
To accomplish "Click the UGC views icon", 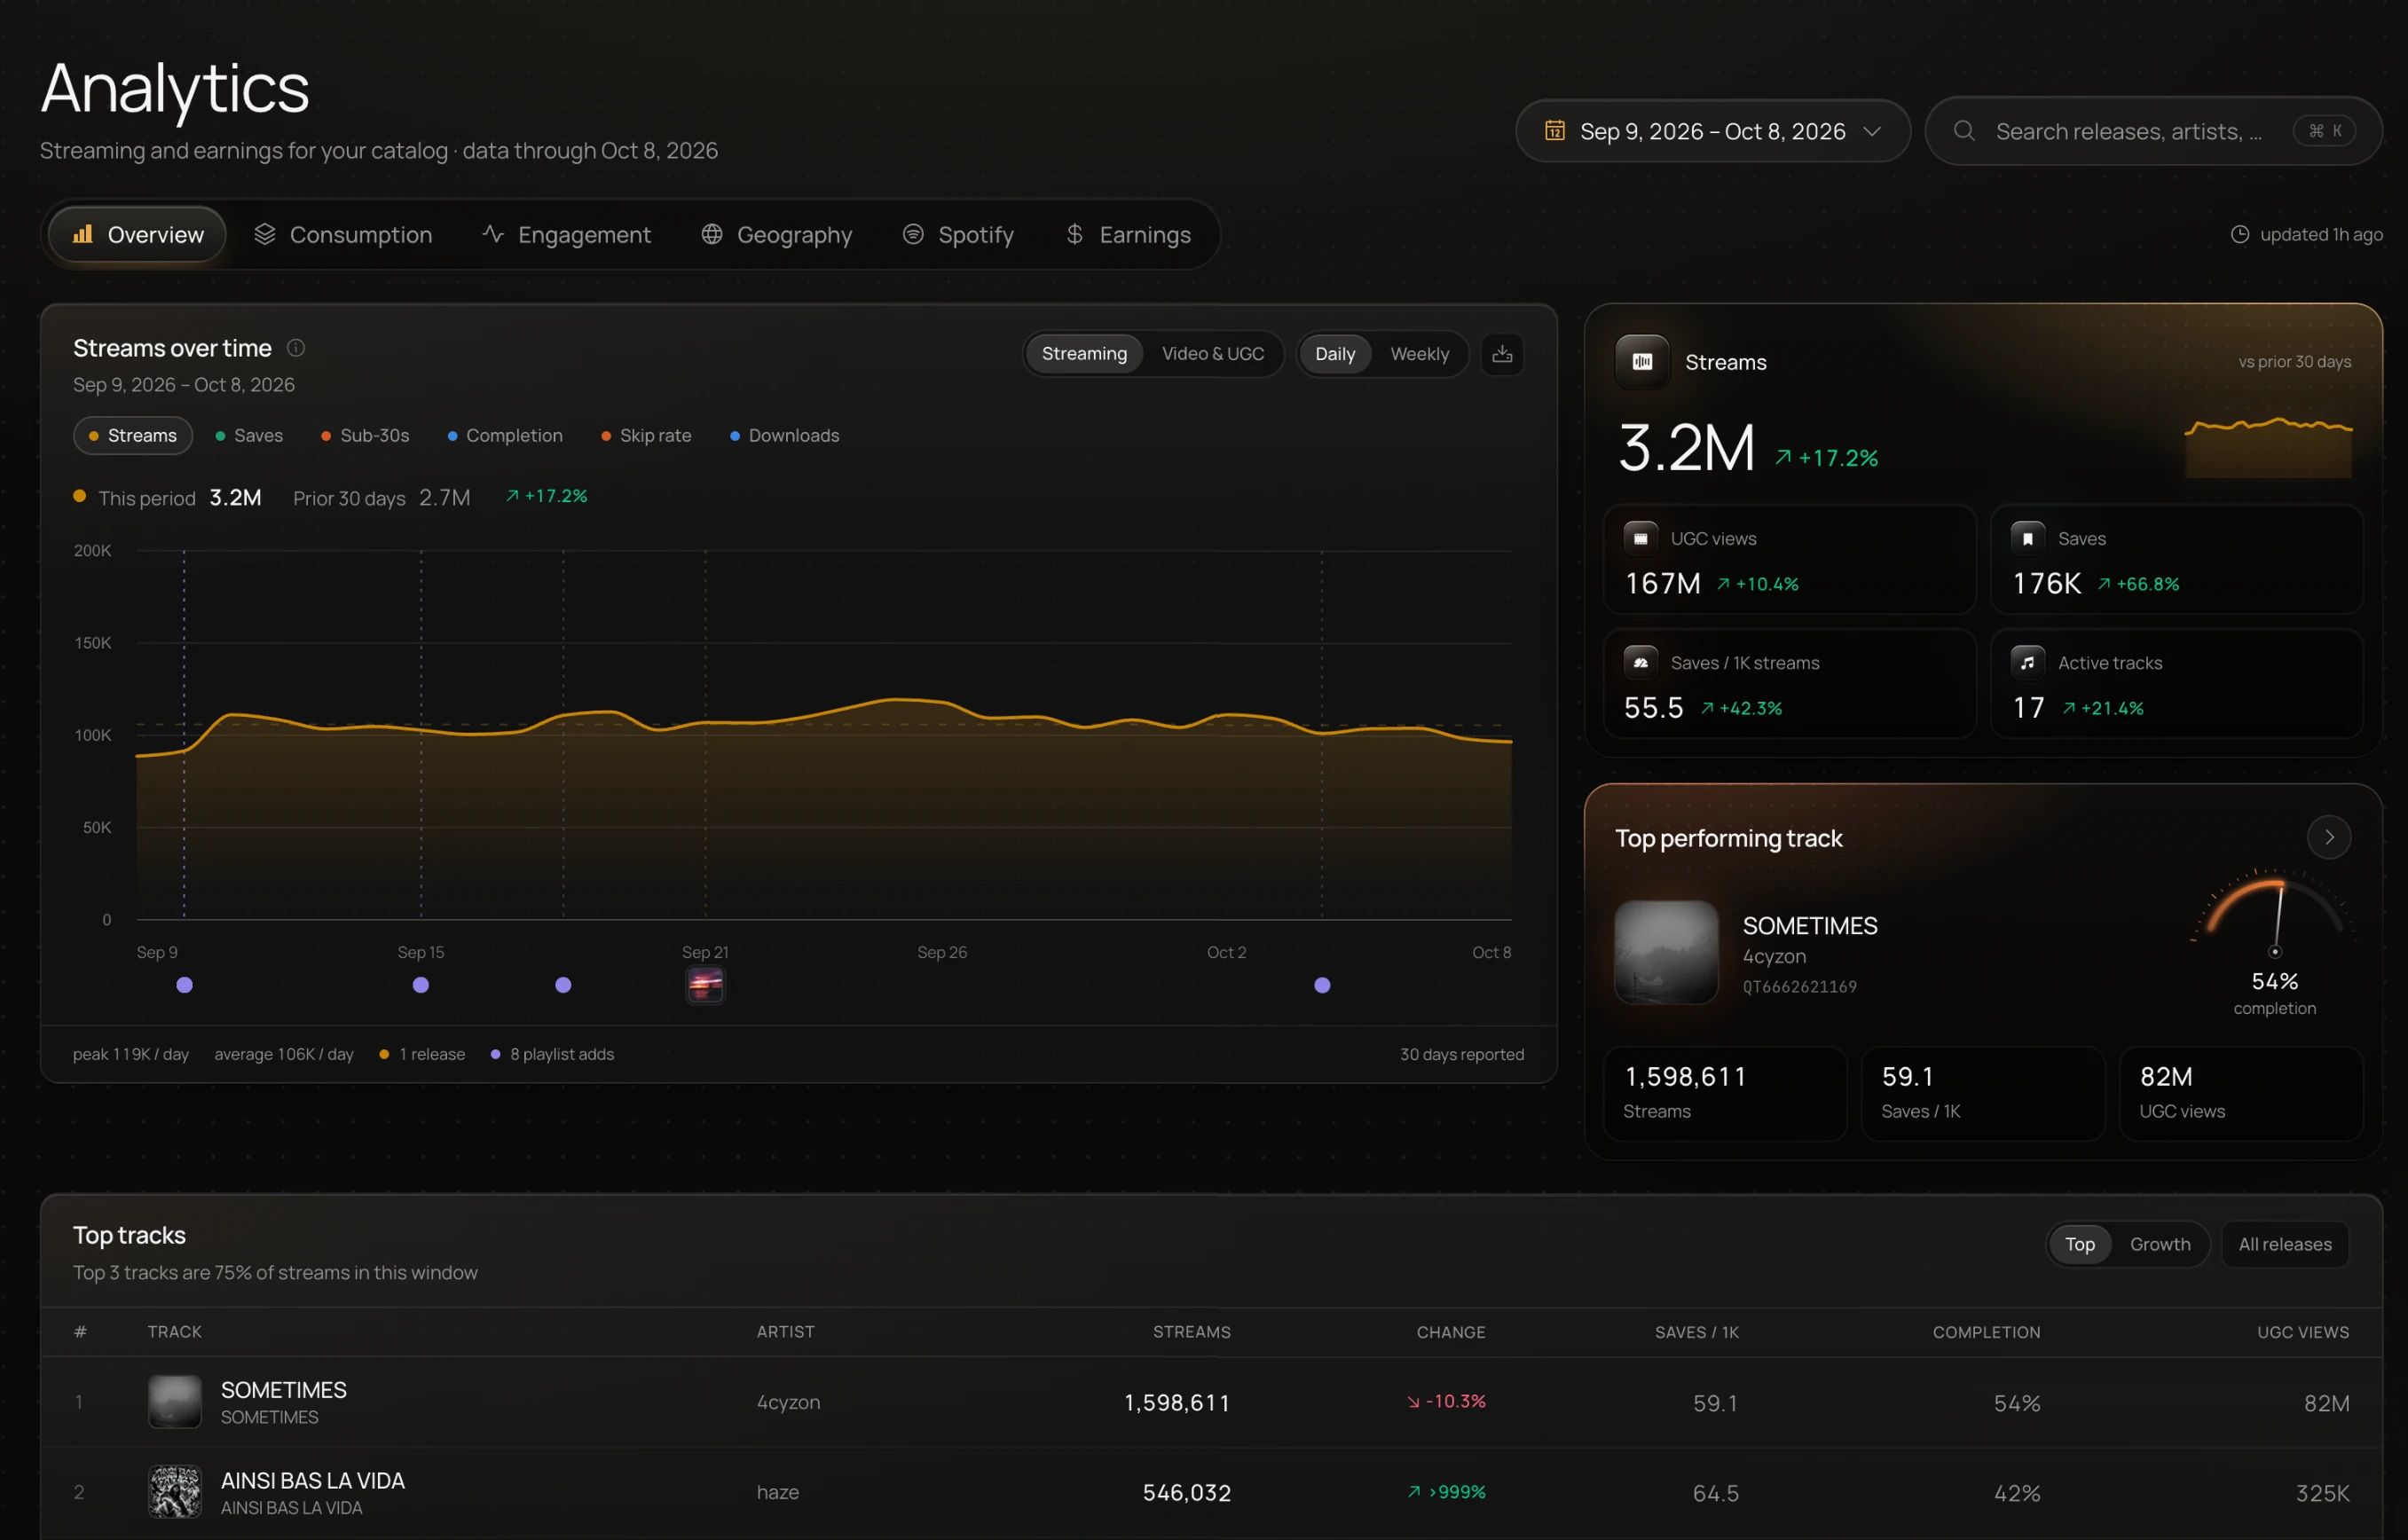I will pos(1640,538).
